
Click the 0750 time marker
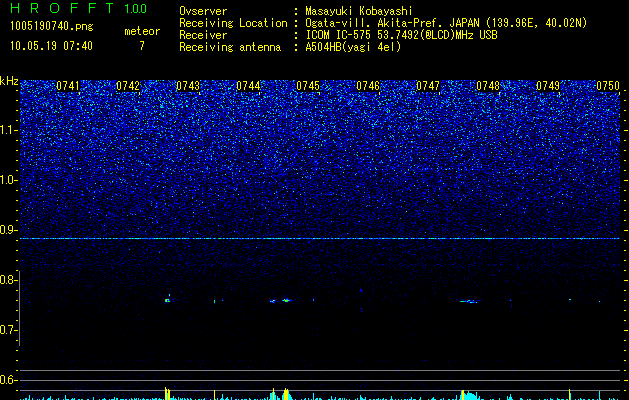coord(608,86)
